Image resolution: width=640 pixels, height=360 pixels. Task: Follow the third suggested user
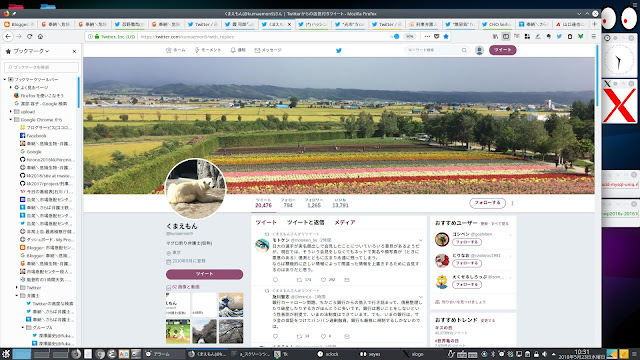467,284
